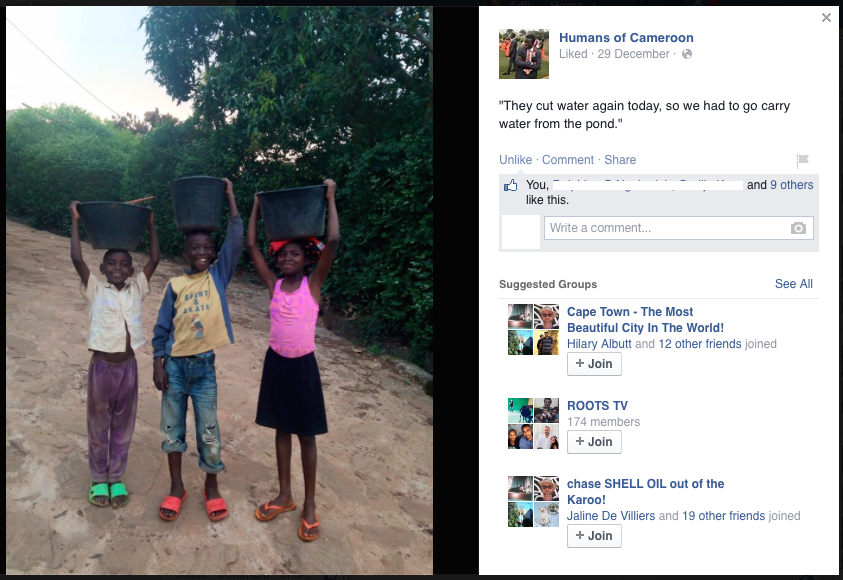Image resolution: width=843 pixels, height=580 pixels.
Task: Click the flag report icon
Action: click(x=802, y=160)
